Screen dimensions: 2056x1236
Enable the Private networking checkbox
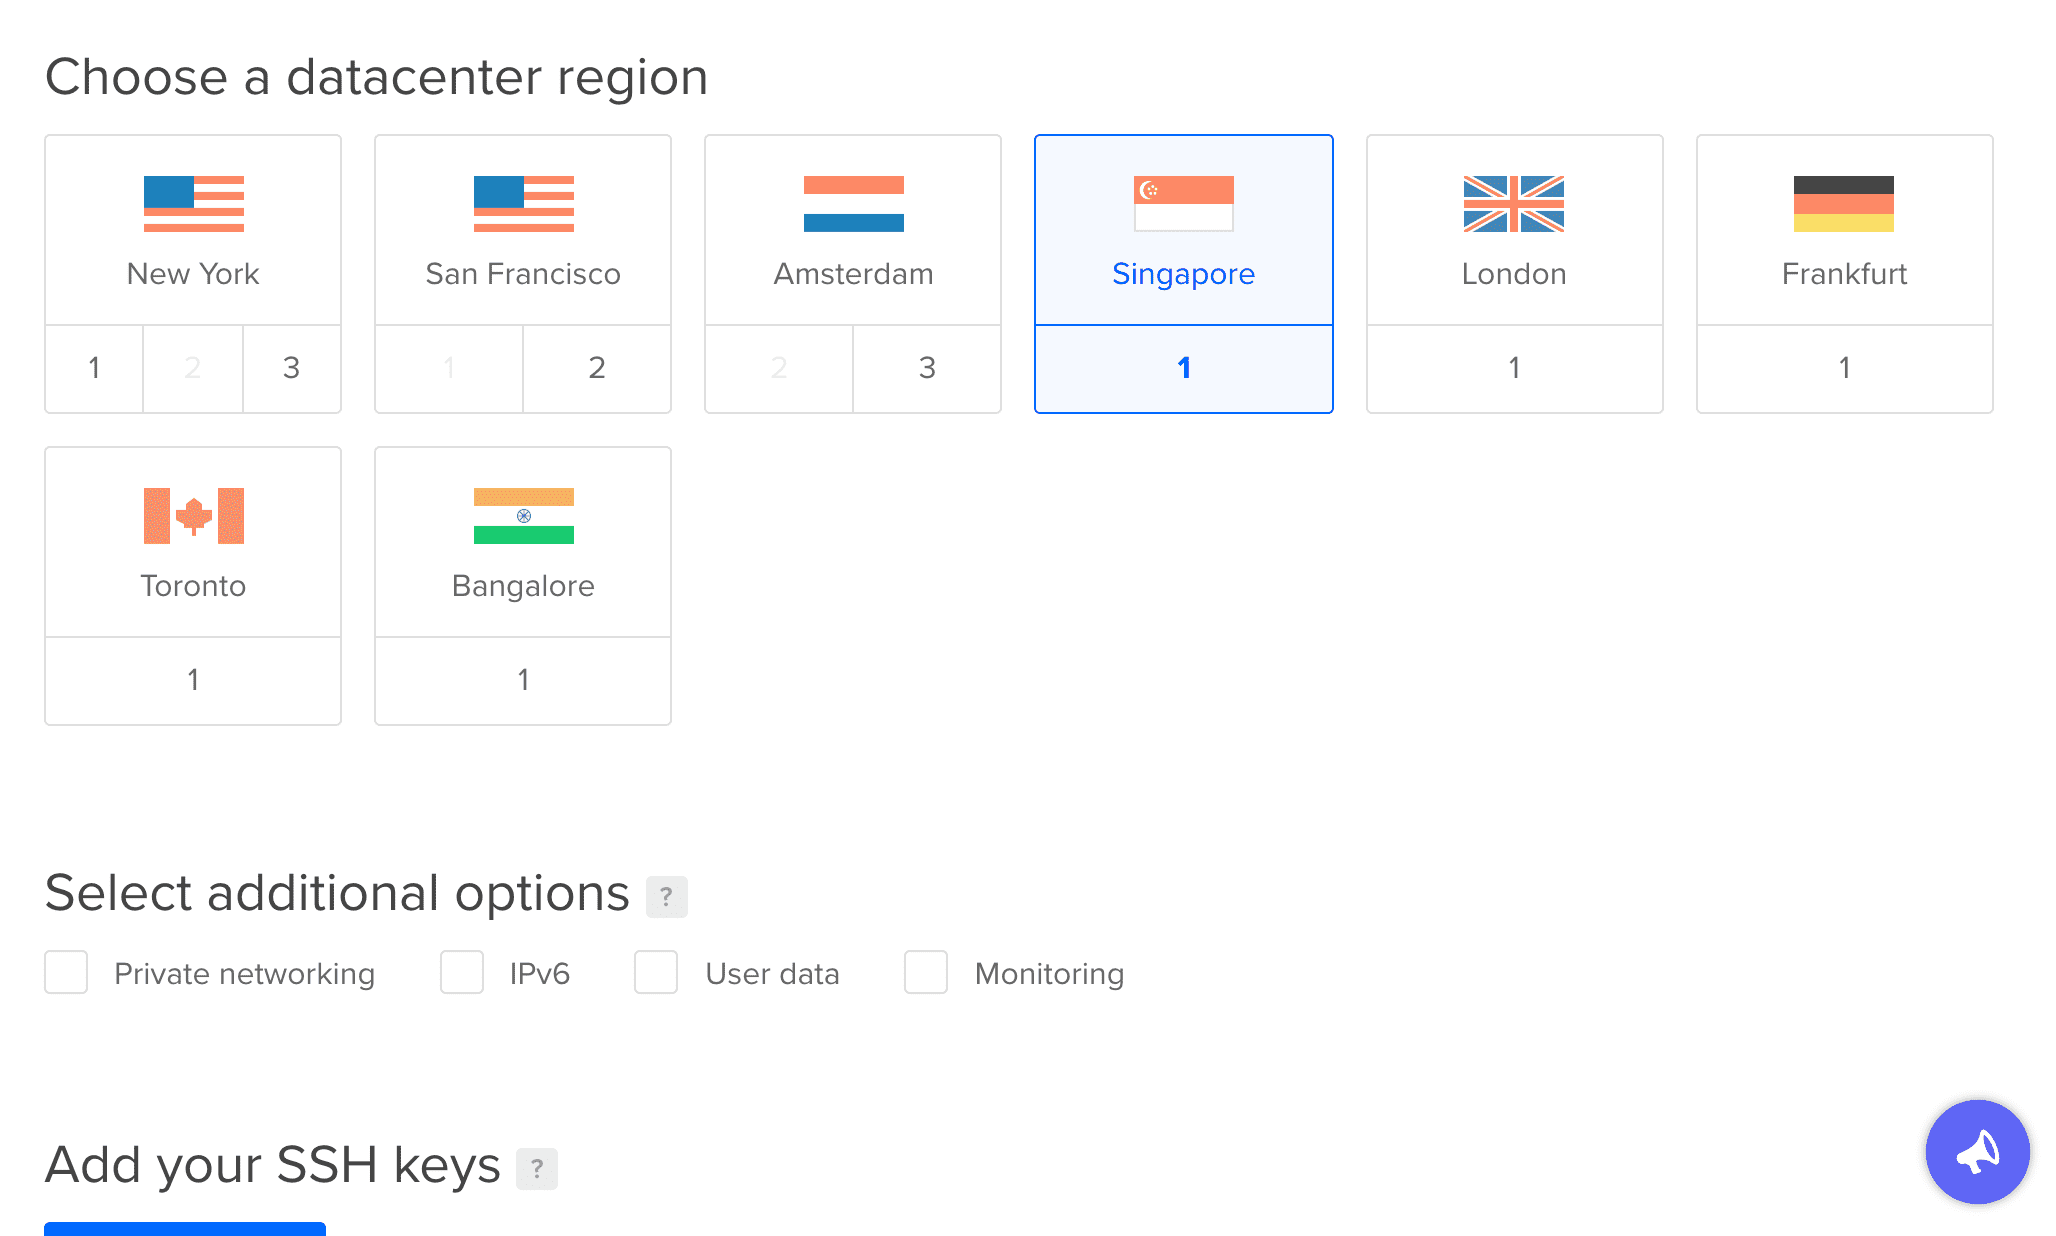(x=66, y=972)
